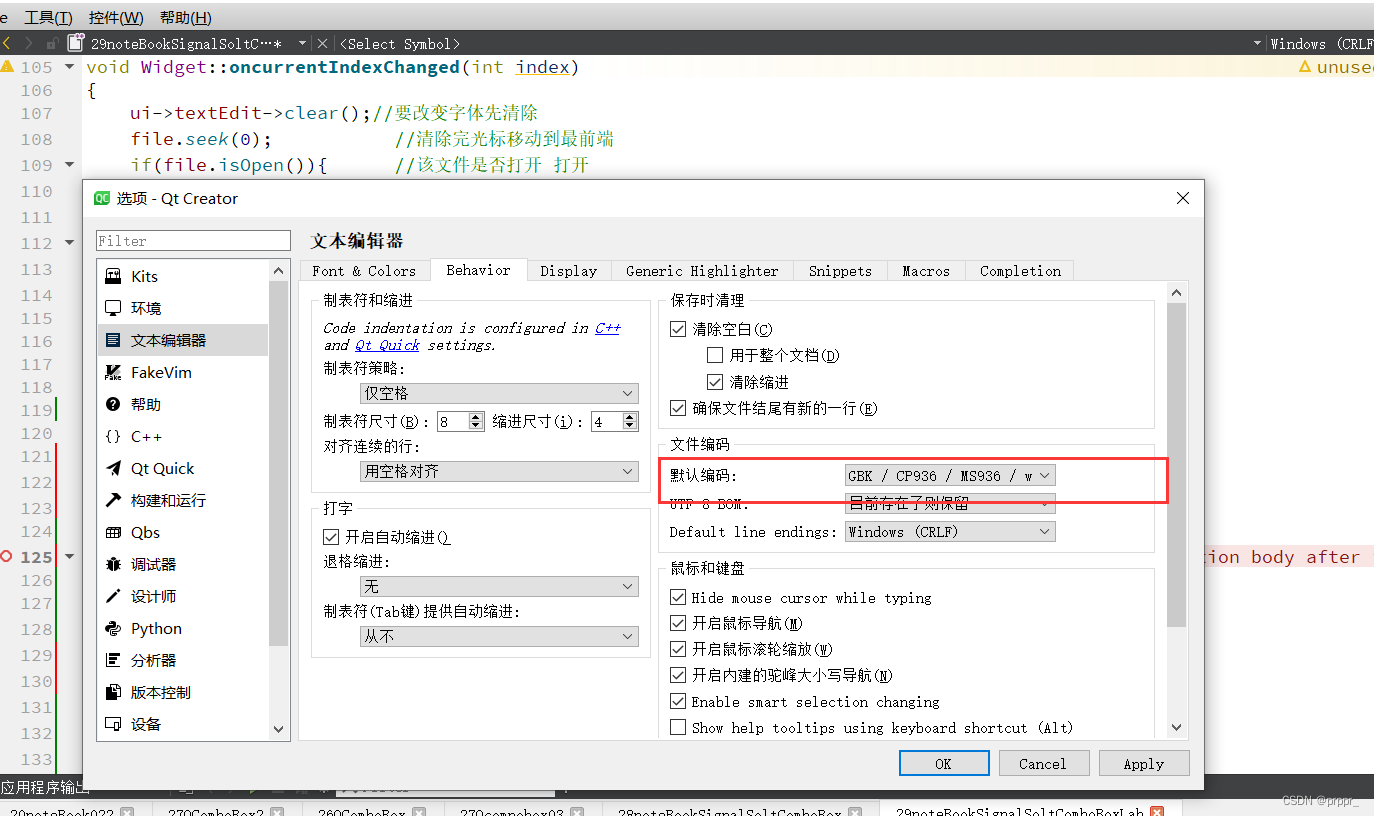Open the FakeVim settings category

pos(183,372)
